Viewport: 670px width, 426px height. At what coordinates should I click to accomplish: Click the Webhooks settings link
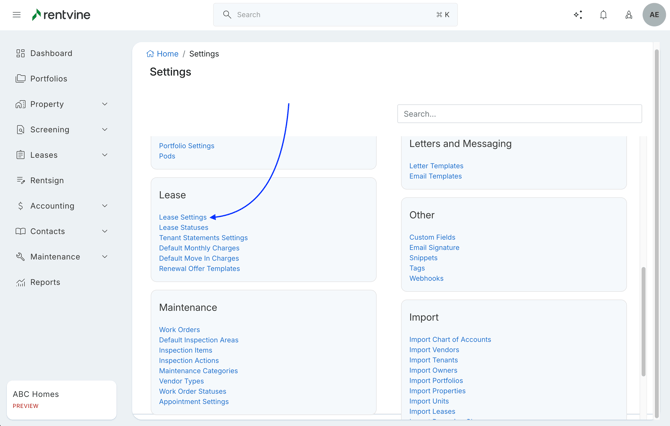coord(426,278)
